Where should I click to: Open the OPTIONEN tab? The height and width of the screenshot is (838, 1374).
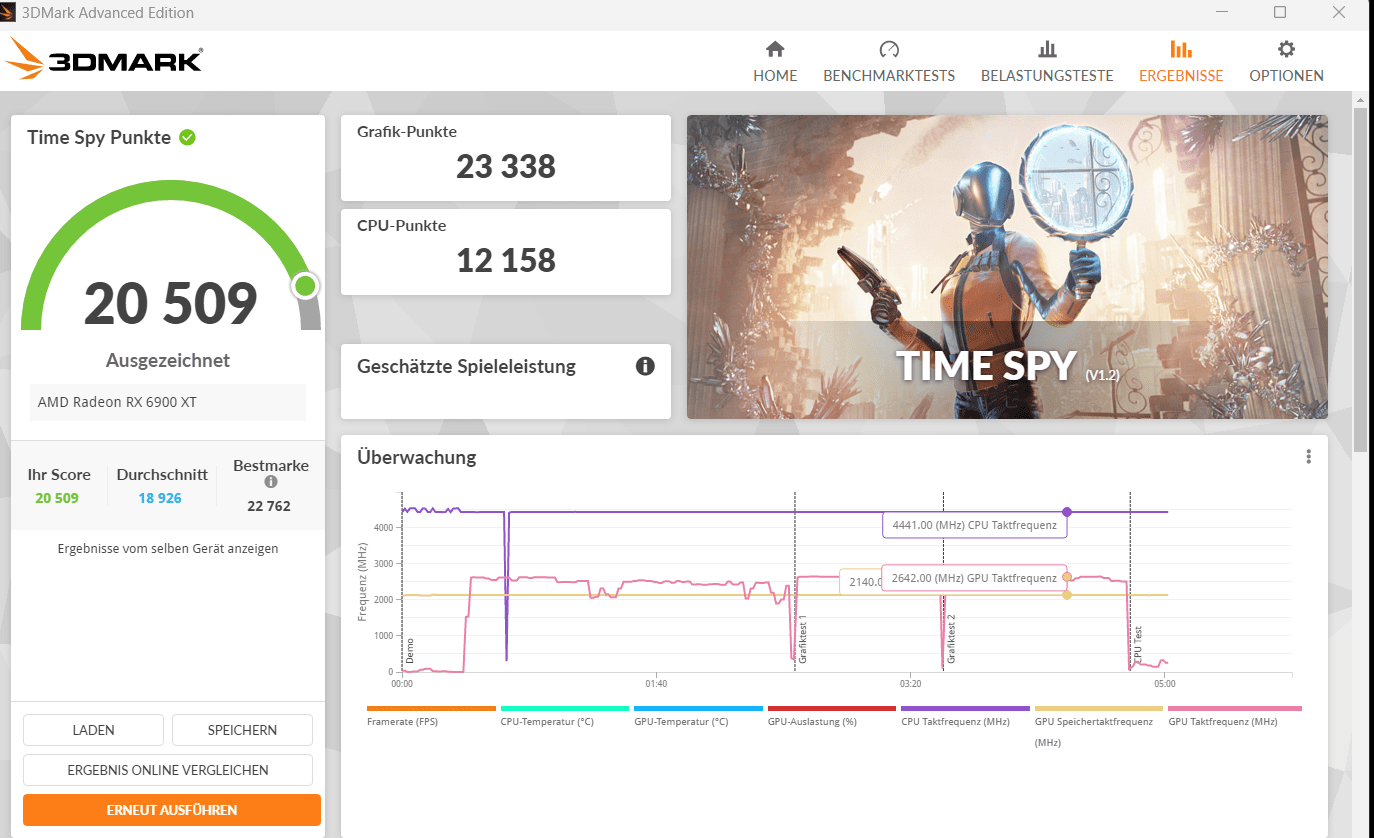click(x=1286, y=62)
